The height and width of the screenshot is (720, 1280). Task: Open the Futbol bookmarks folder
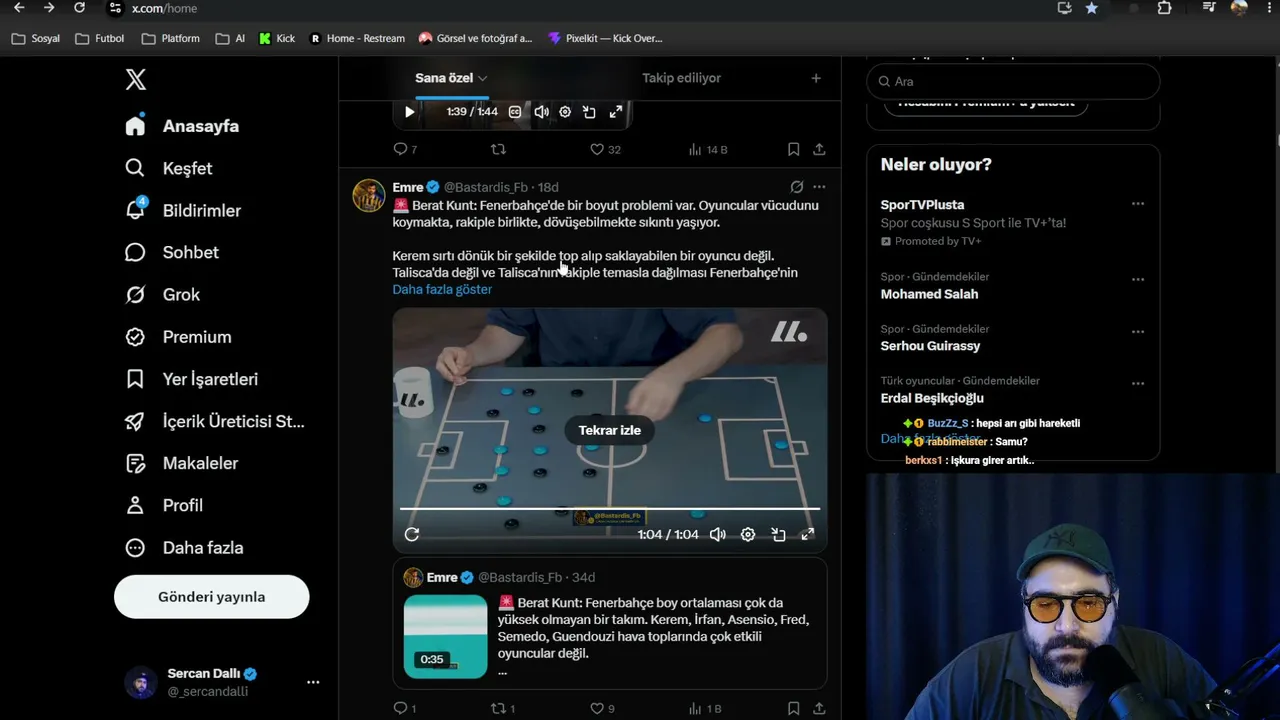click(100, 39)
